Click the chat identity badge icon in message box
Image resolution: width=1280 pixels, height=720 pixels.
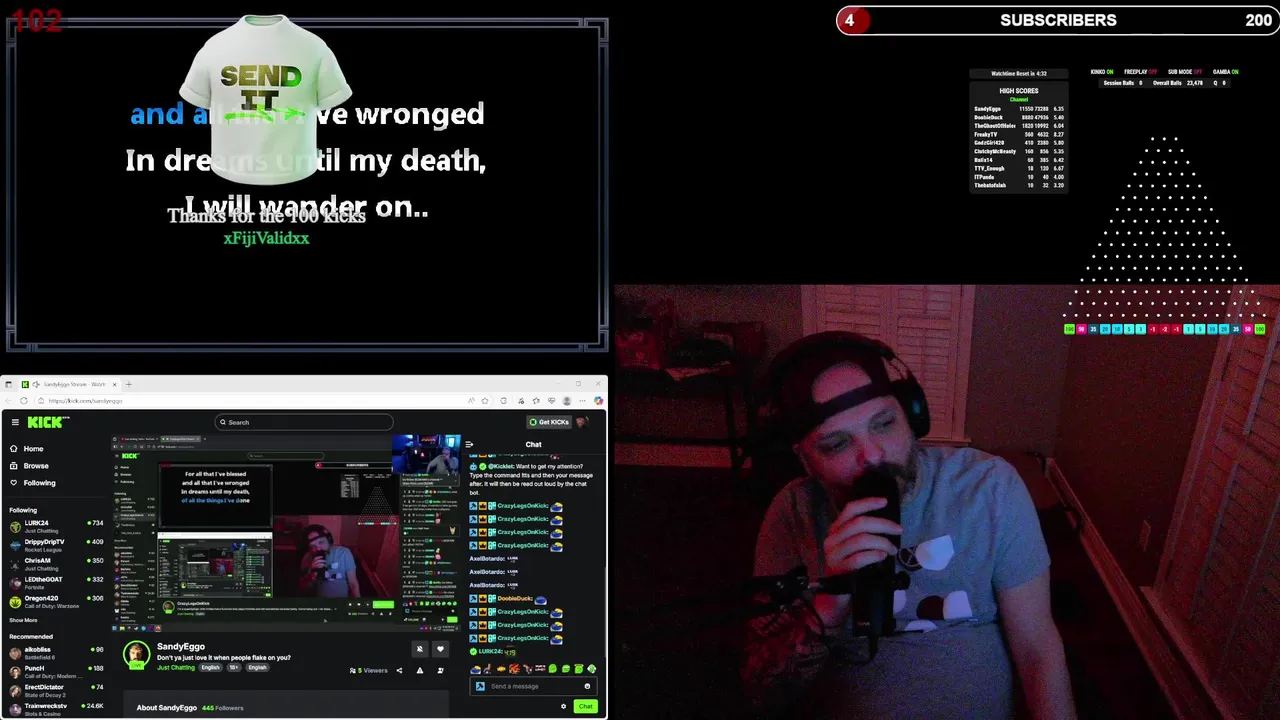pyautogui.click(x=480, y=686)
